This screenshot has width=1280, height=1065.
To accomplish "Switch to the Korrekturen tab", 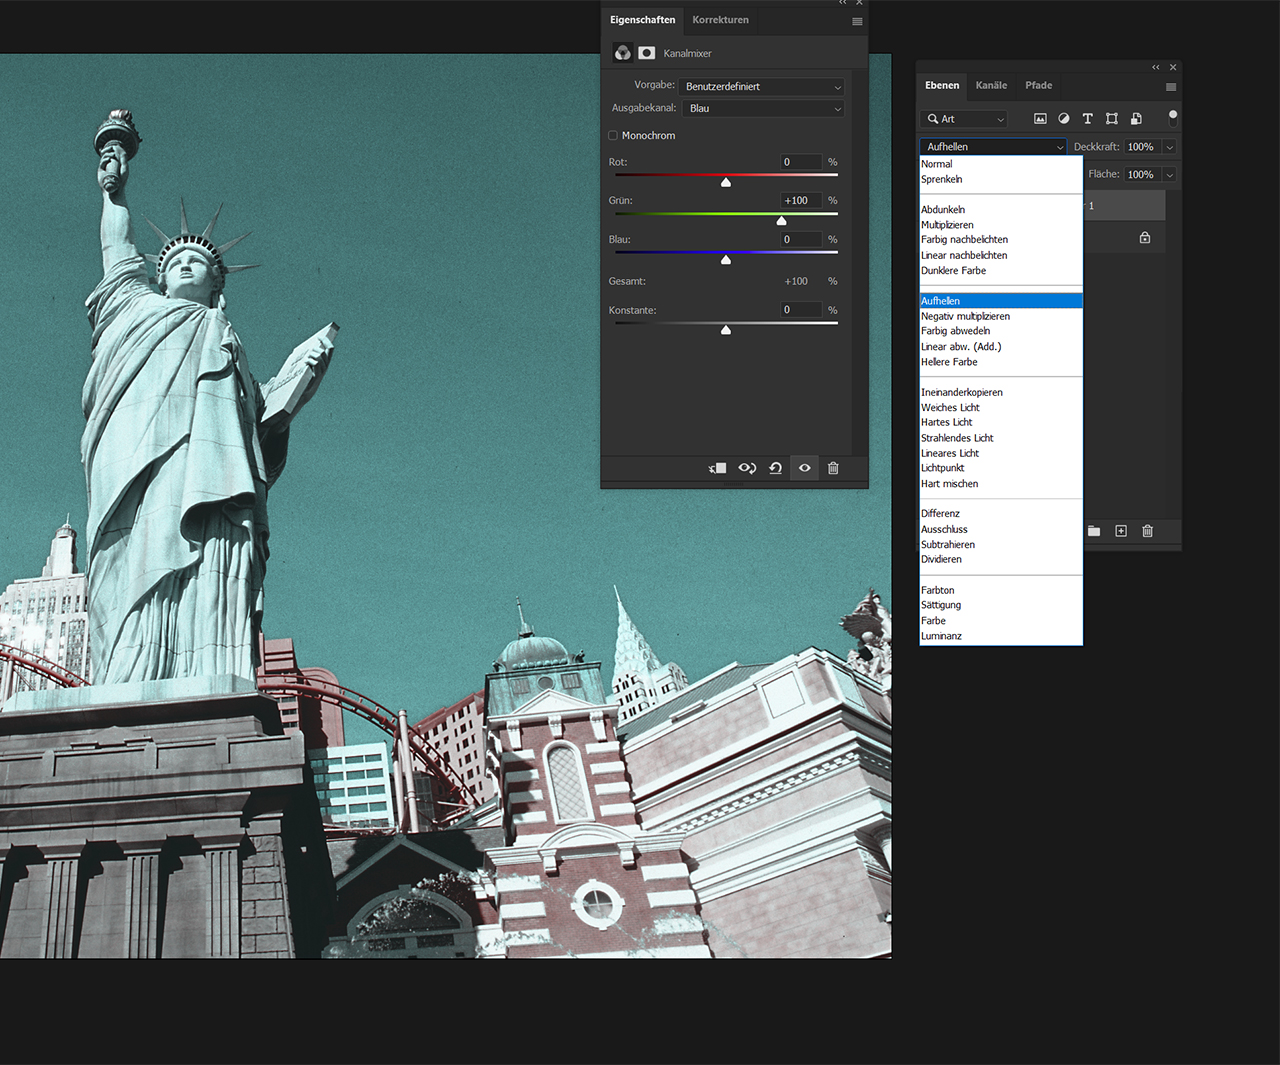I will [x=720, y=20].
